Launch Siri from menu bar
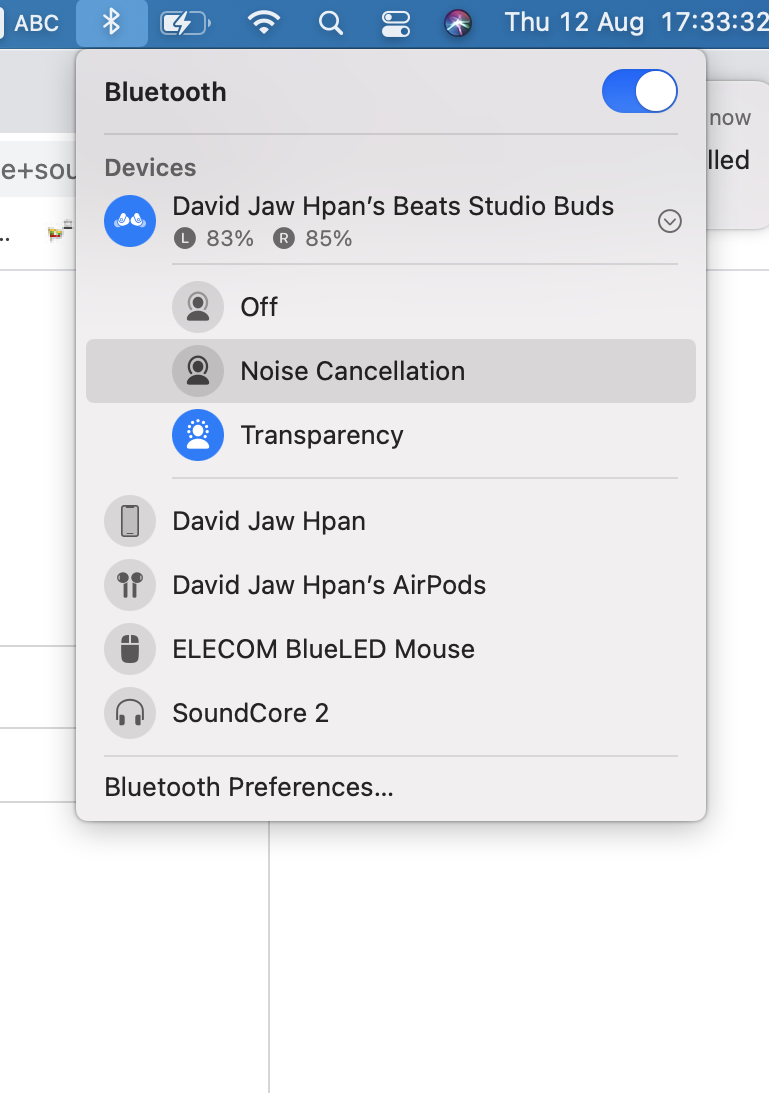The width and height of the screenshot is (769, 1093). [x=458, y=23]
